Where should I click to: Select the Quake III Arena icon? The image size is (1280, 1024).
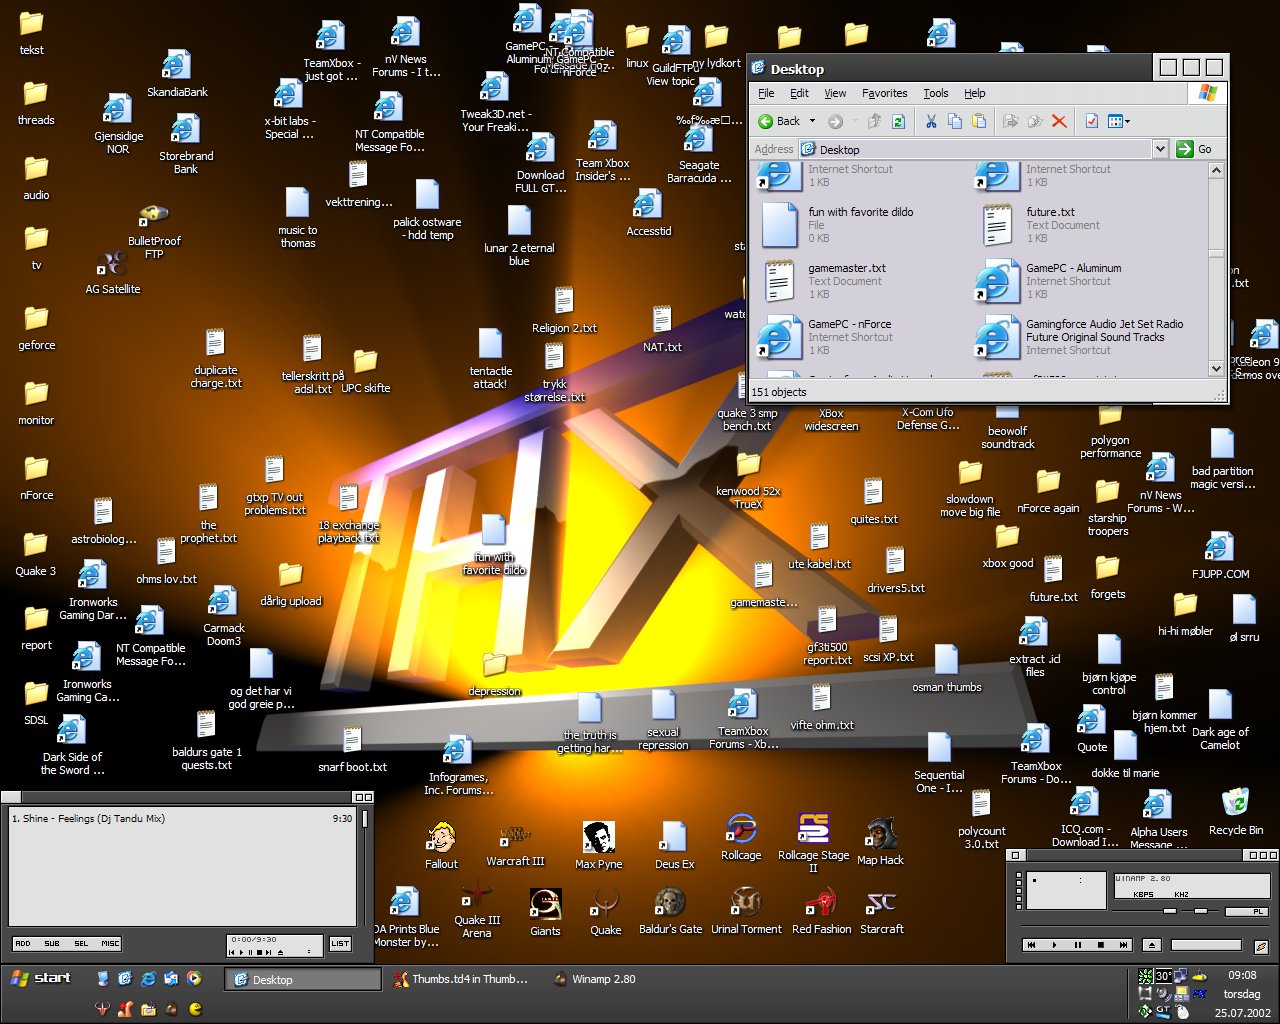(477, 911)
